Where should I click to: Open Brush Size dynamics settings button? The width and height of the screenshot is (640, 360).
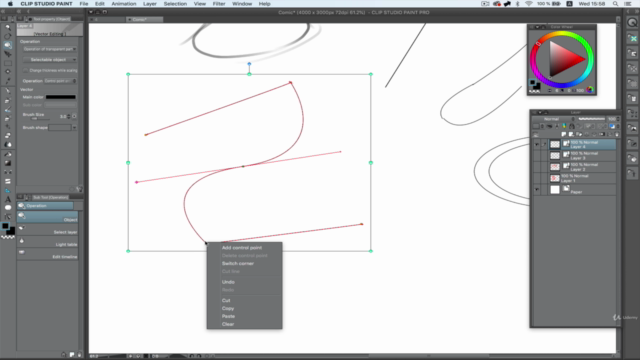pyautogui.click(x=74, y=116)
